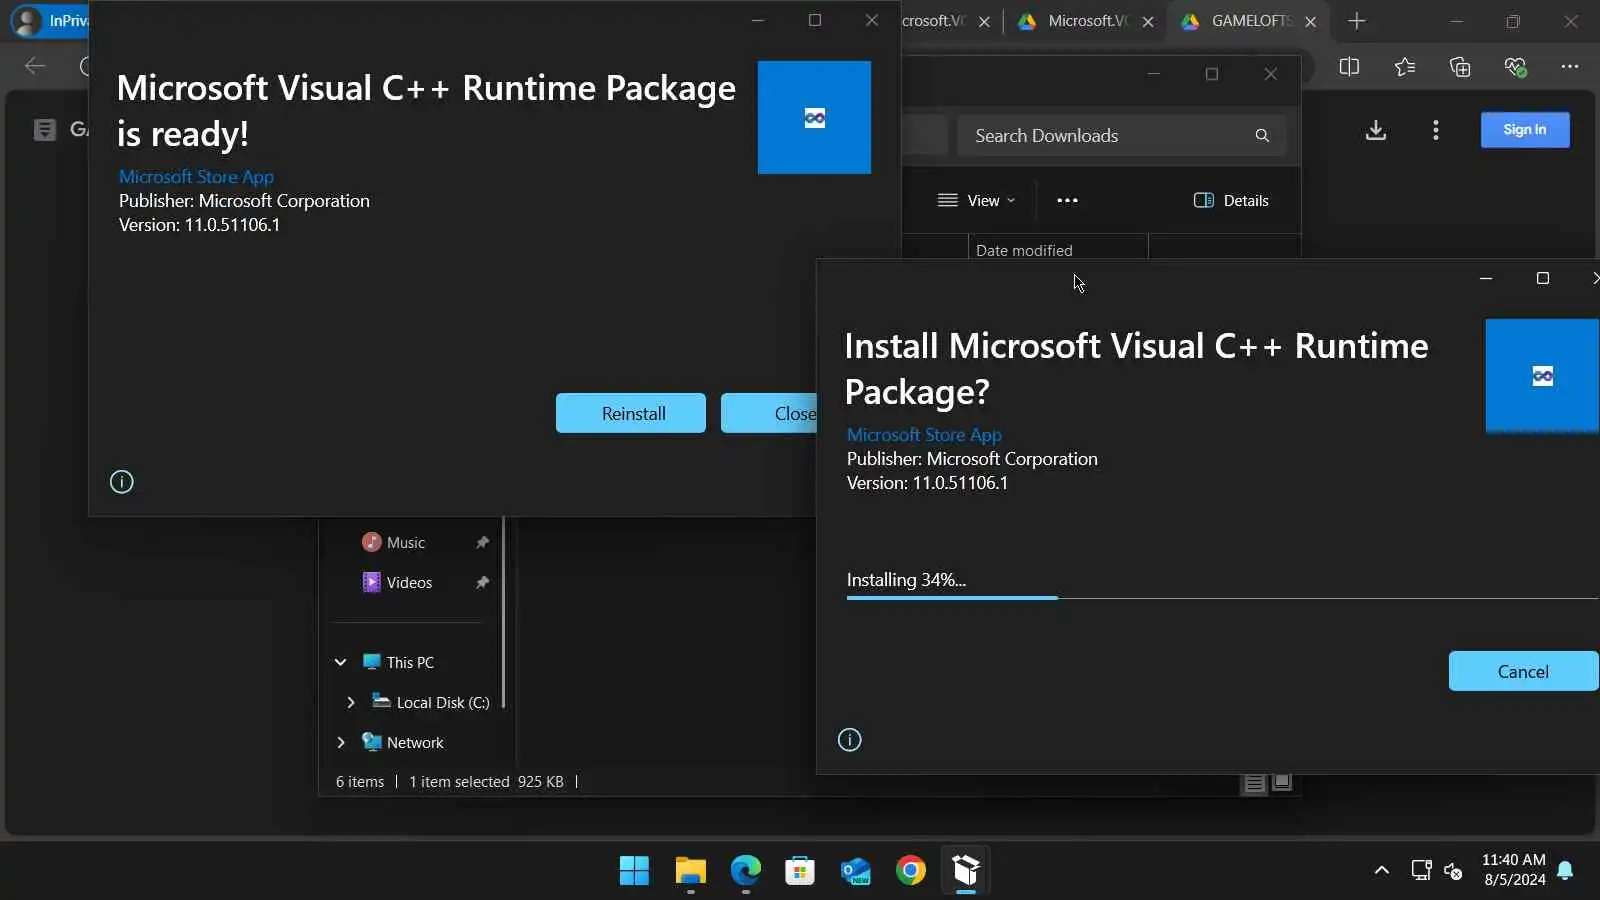Minimize the Installing window

pyautogui.click(x=1486, y=278)
